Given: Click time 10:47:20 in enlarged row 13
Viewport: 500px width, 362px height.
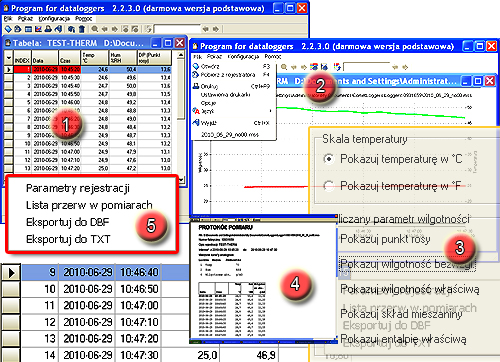Looking at the screenshot, I should (x=139, y=339).
